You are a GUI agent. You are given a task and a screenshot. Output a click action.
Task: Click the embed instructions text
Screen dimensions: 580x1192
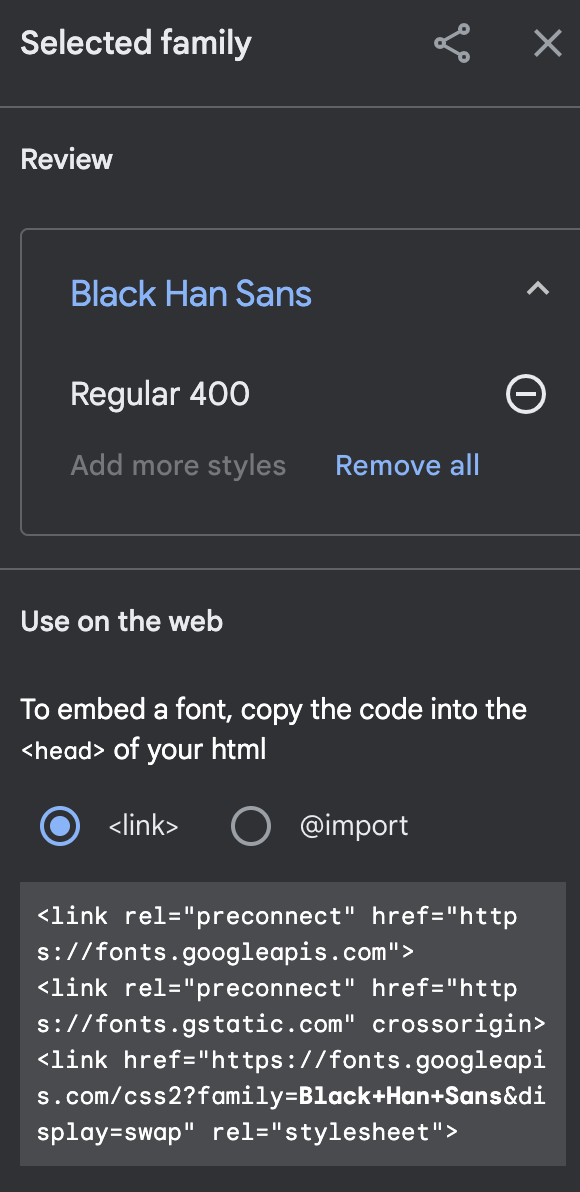(x=274, y=730)
